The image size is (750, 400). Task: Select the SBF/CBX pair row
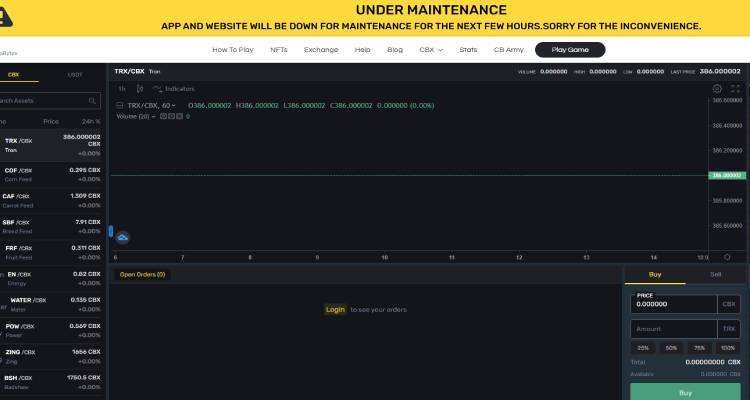point(52,226)
